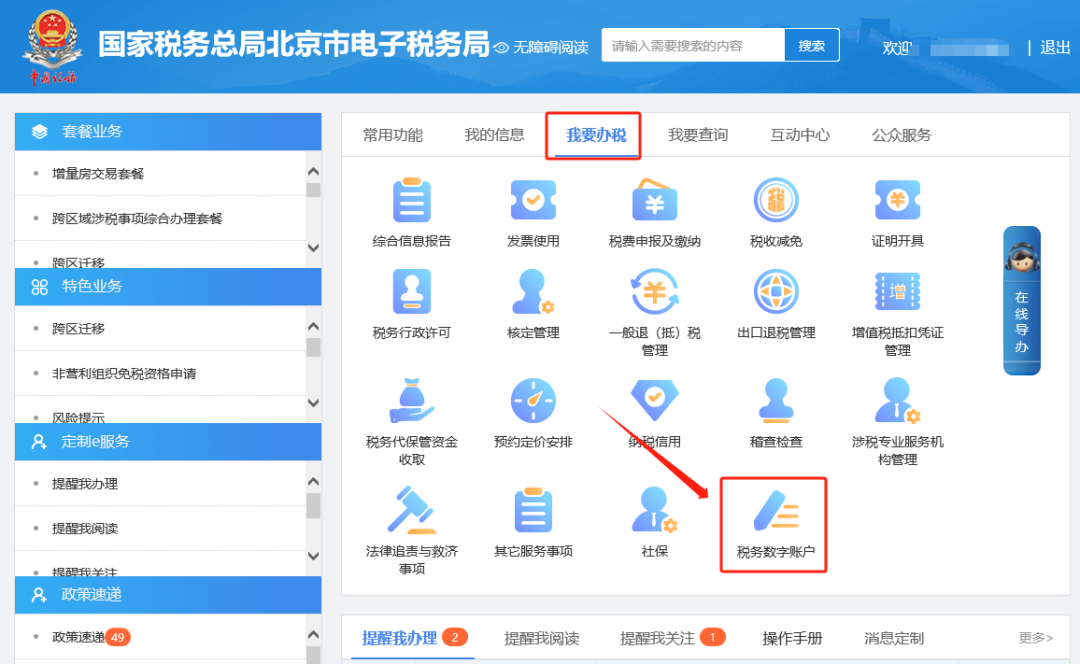
Task: Open 操作手册 bottom tab
Action: (x=792, y=639)
